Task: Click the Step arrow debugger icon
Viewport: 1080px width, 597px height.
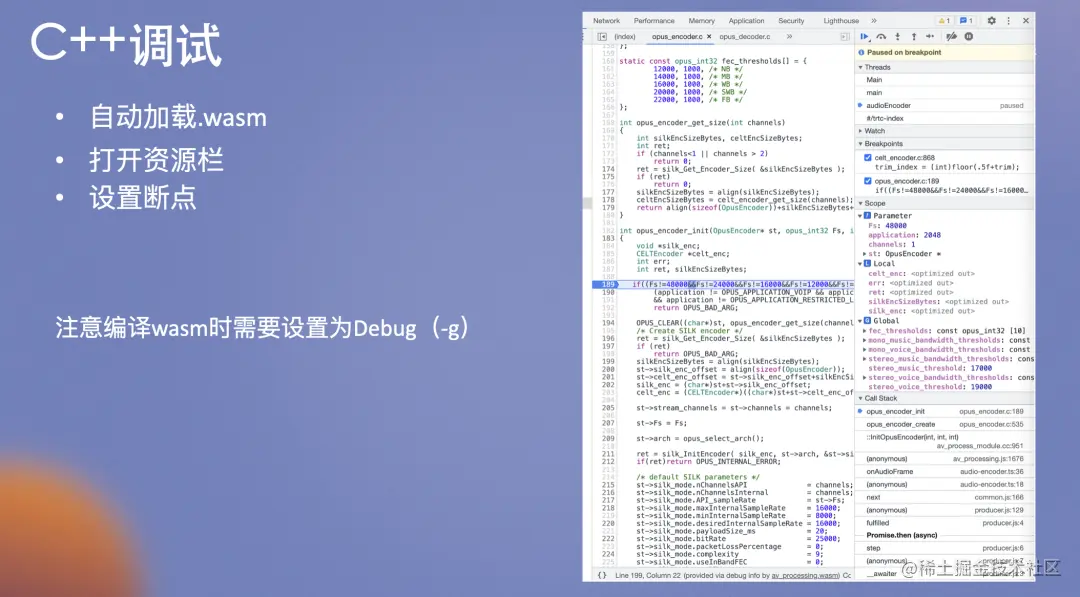Action: (x=930, y=36)
